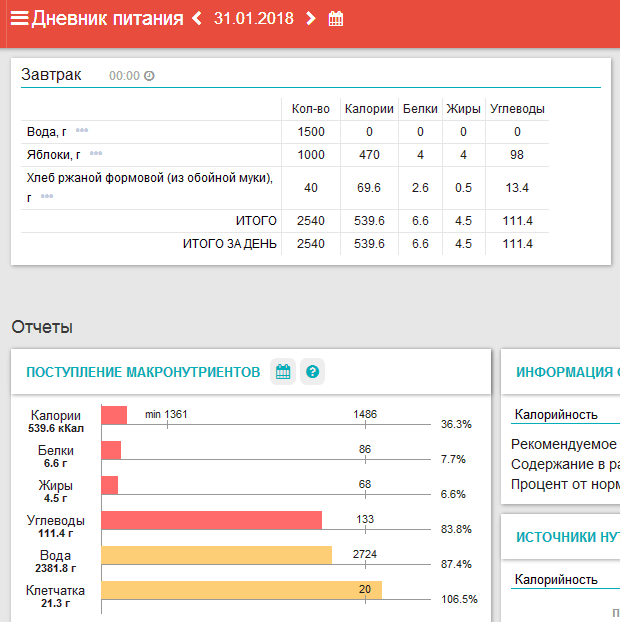Click the Завтрак meal heading
This screenshot has width=620, height=622.
pyautogui.click(x=51, y=75)
